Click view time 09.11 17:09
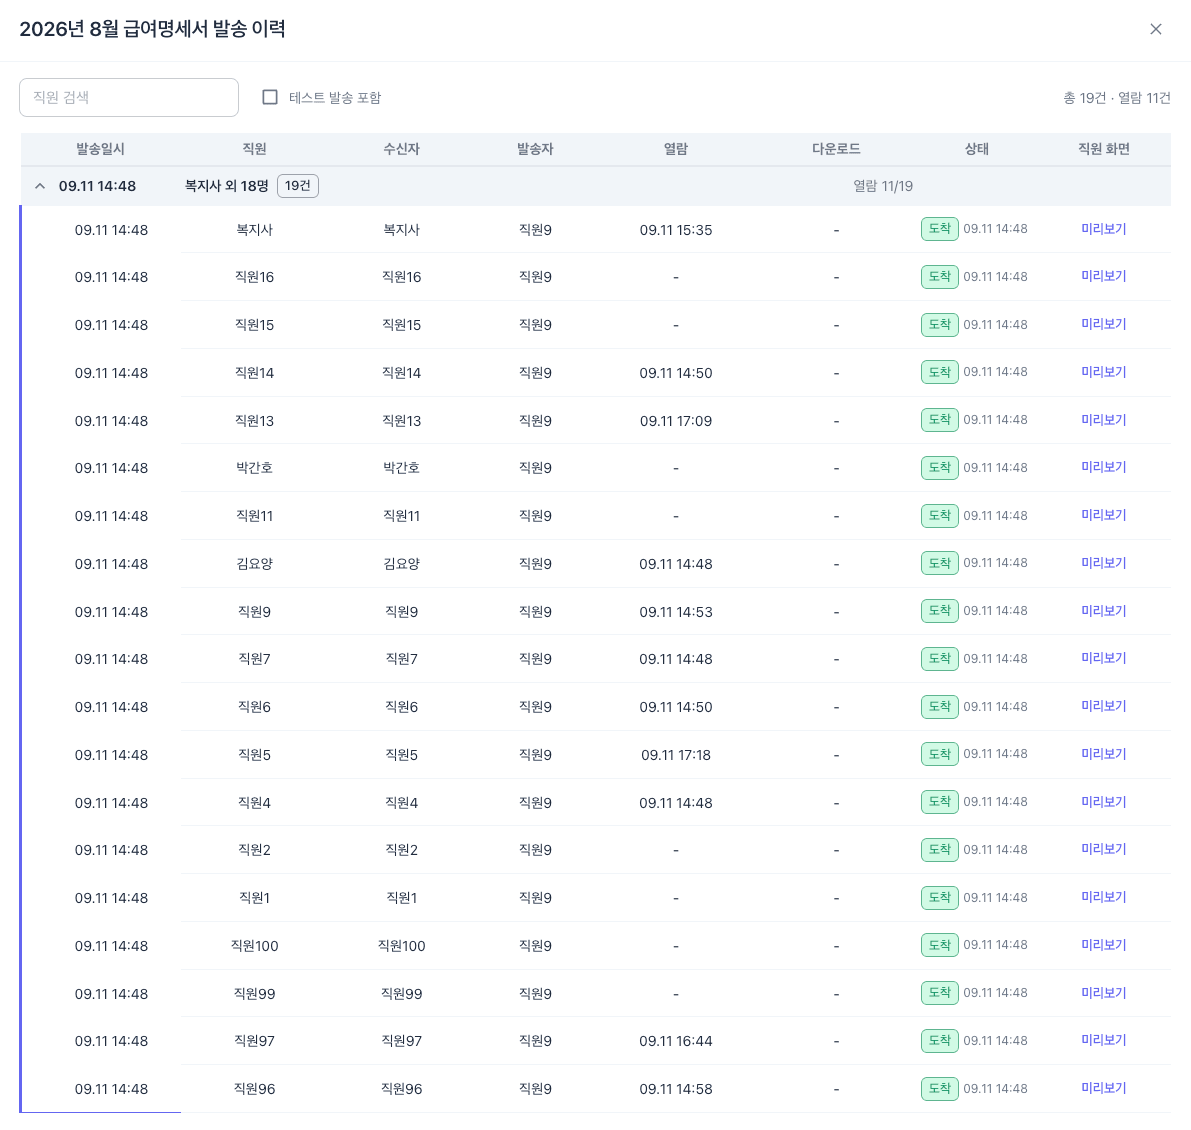 (676, 421)
